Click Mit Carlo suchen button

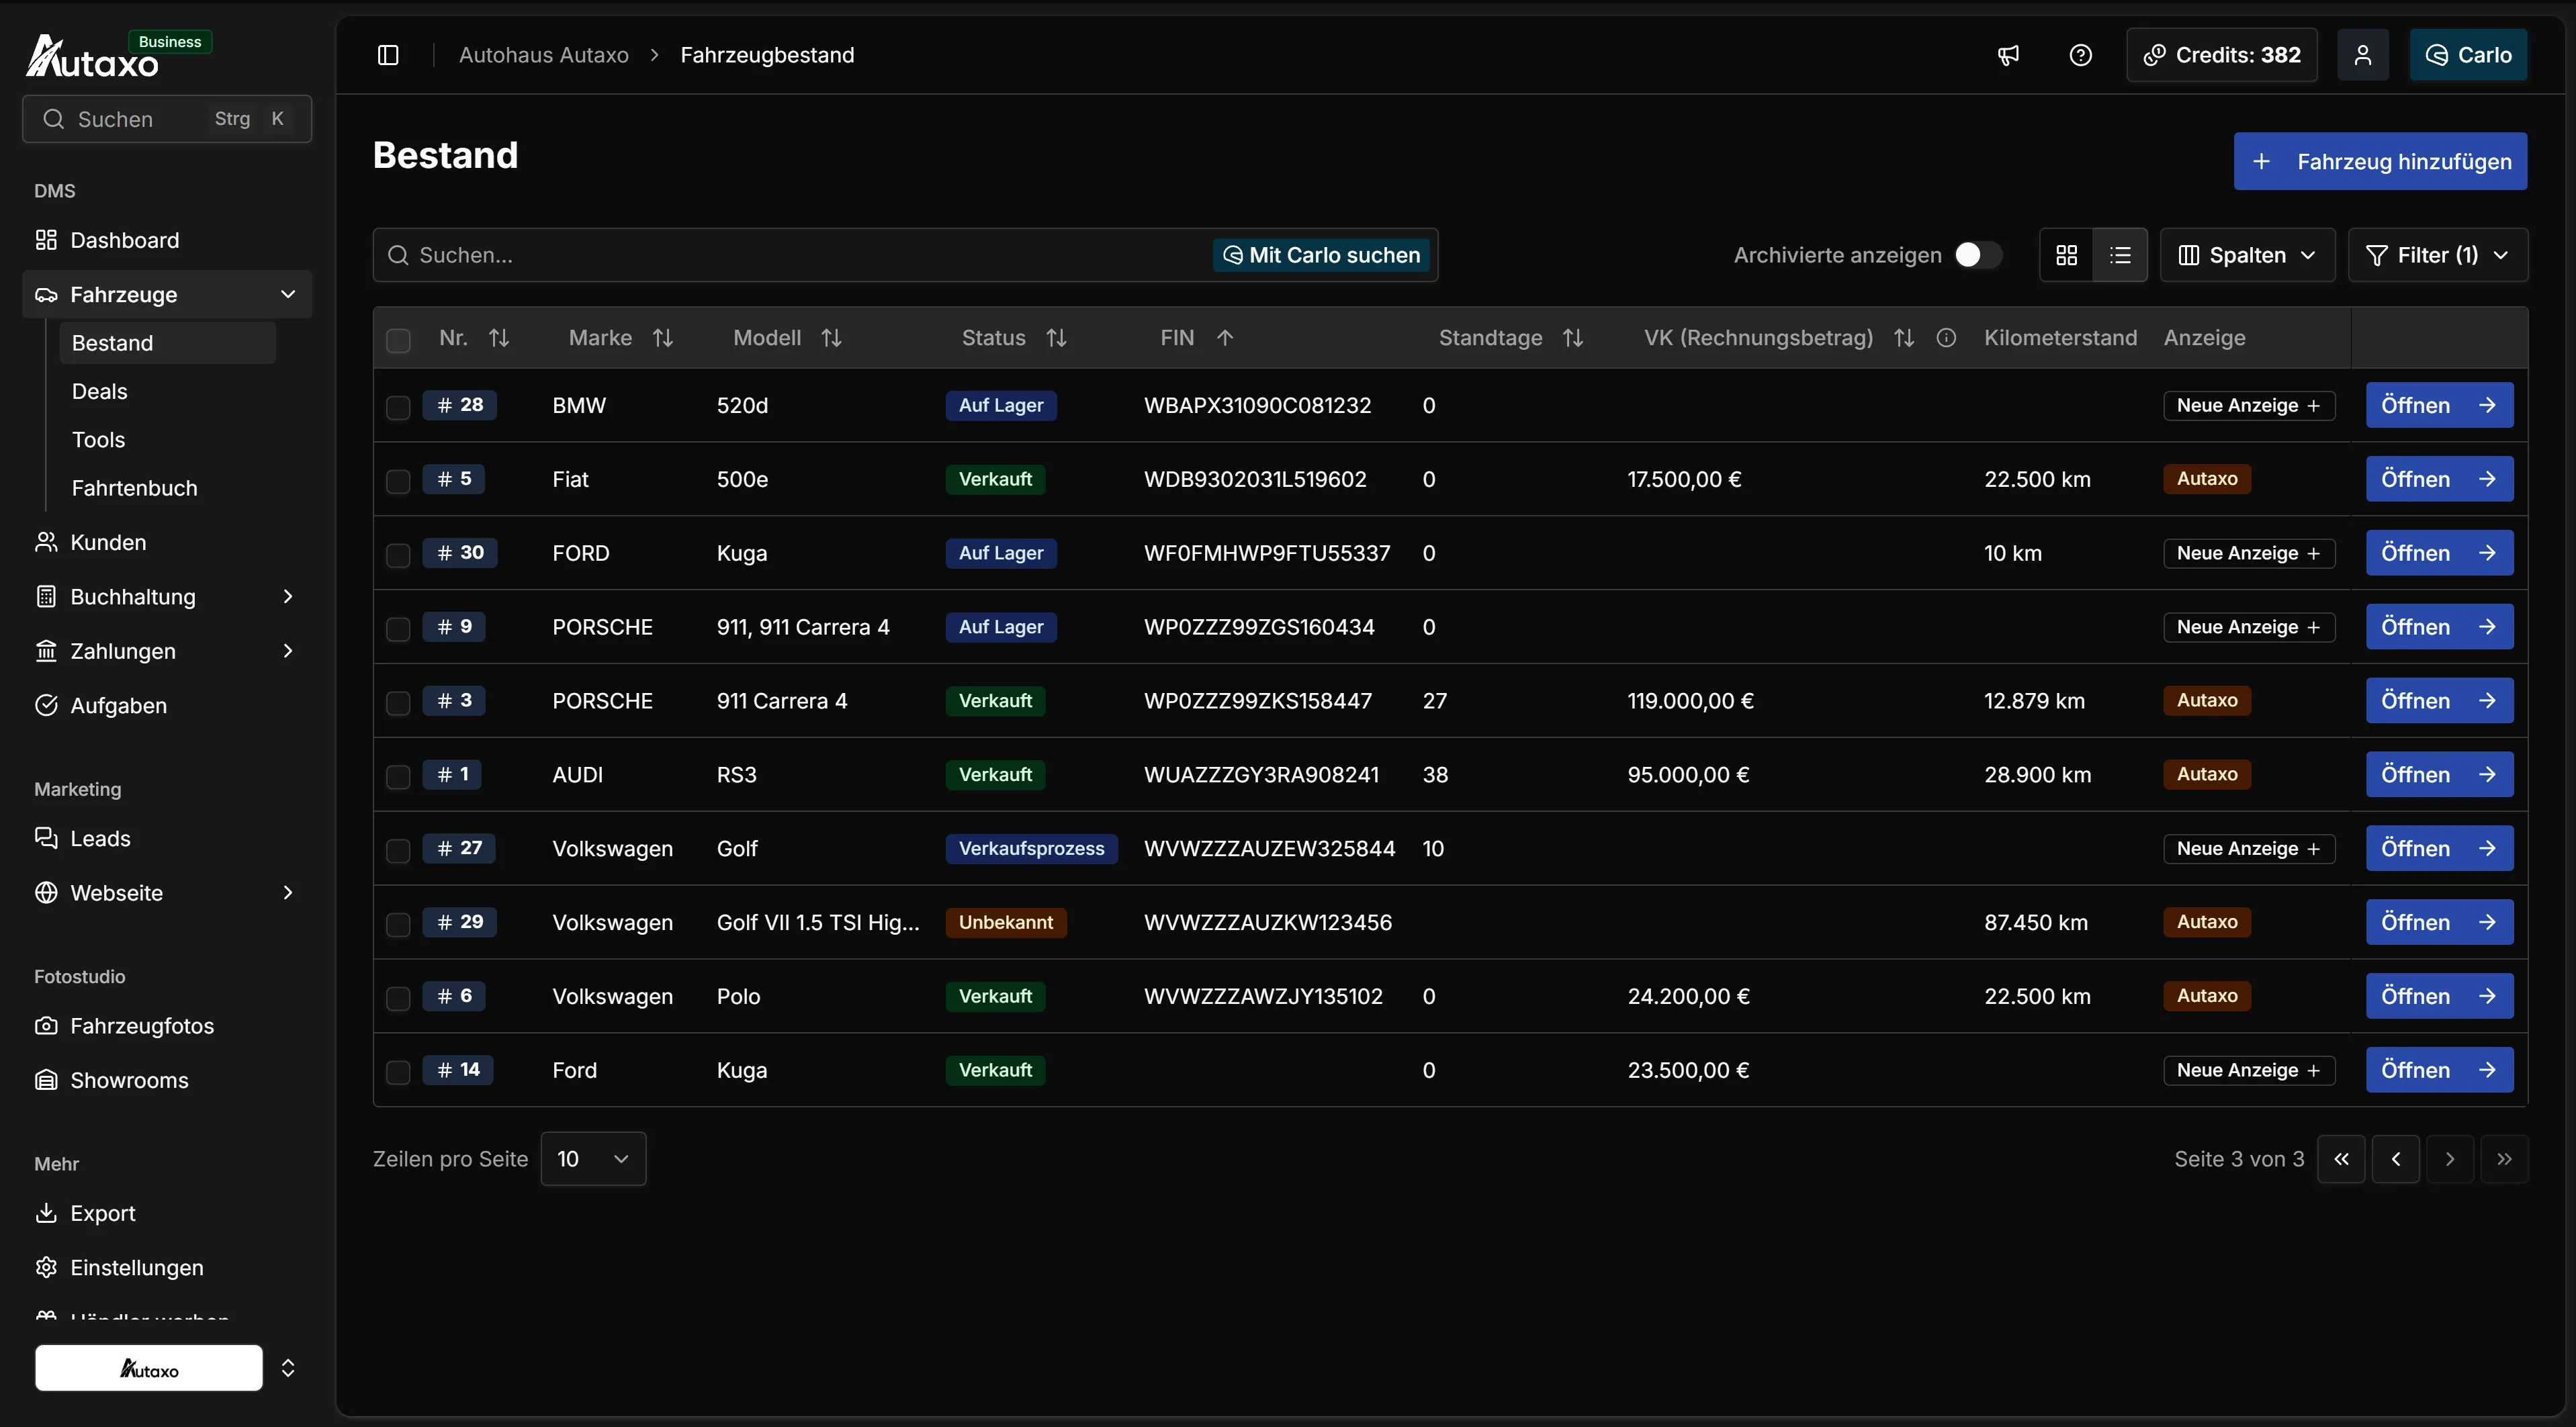tap(1322, 255)
